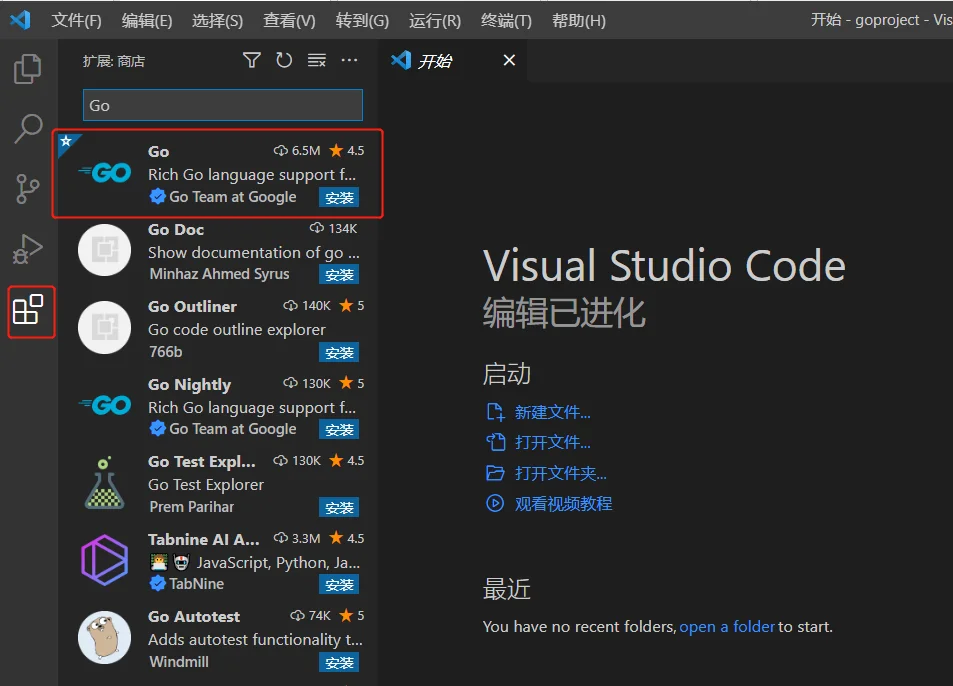Click the 766b publisher name

[165, 351]
